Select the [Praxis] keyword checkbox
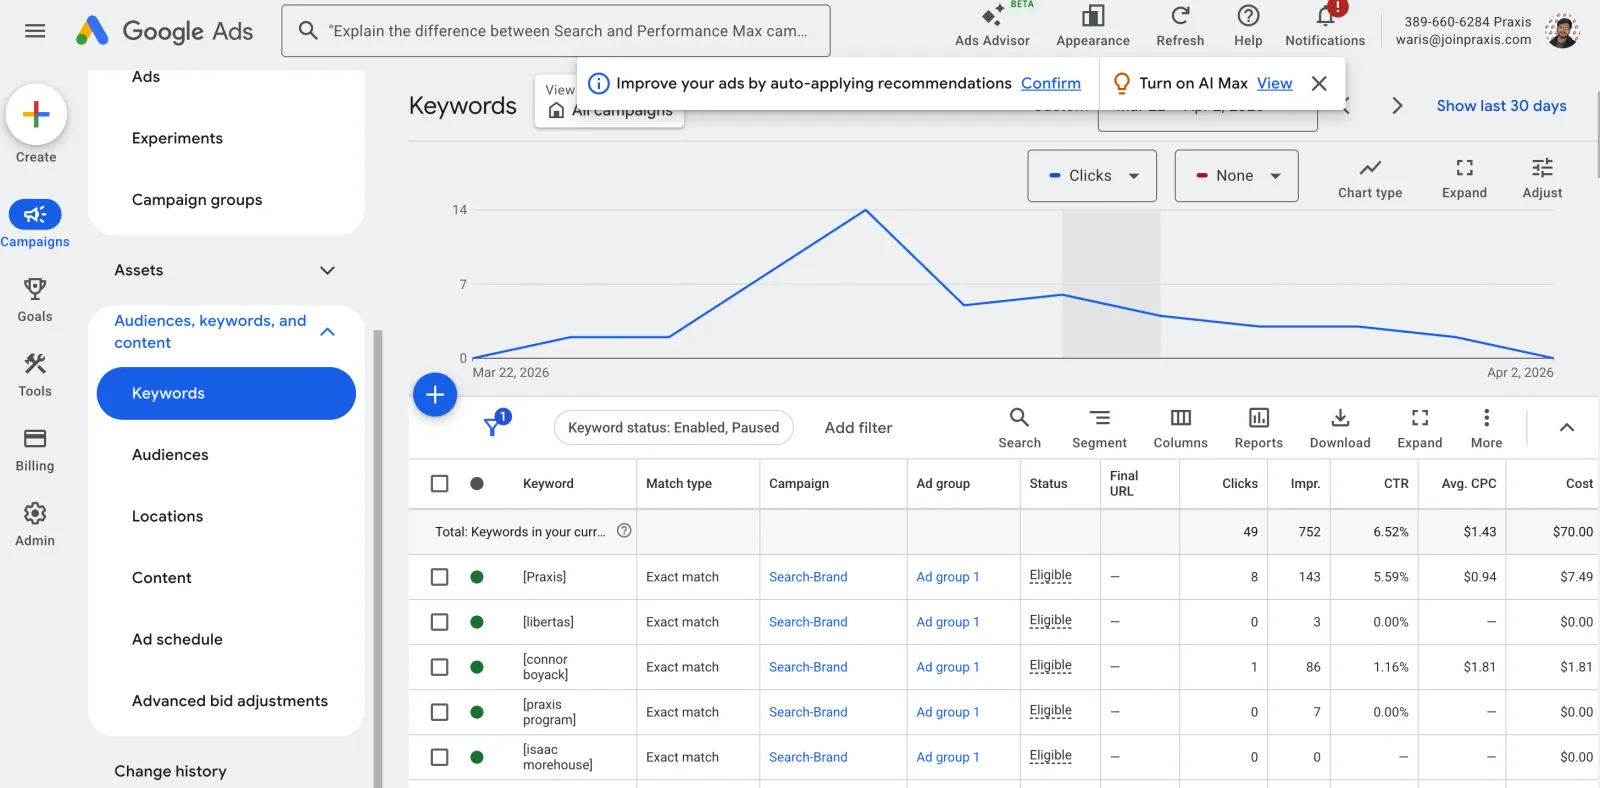Image resolution: width=1600 pixels, height=788 pixels. (x=439, y=577)
